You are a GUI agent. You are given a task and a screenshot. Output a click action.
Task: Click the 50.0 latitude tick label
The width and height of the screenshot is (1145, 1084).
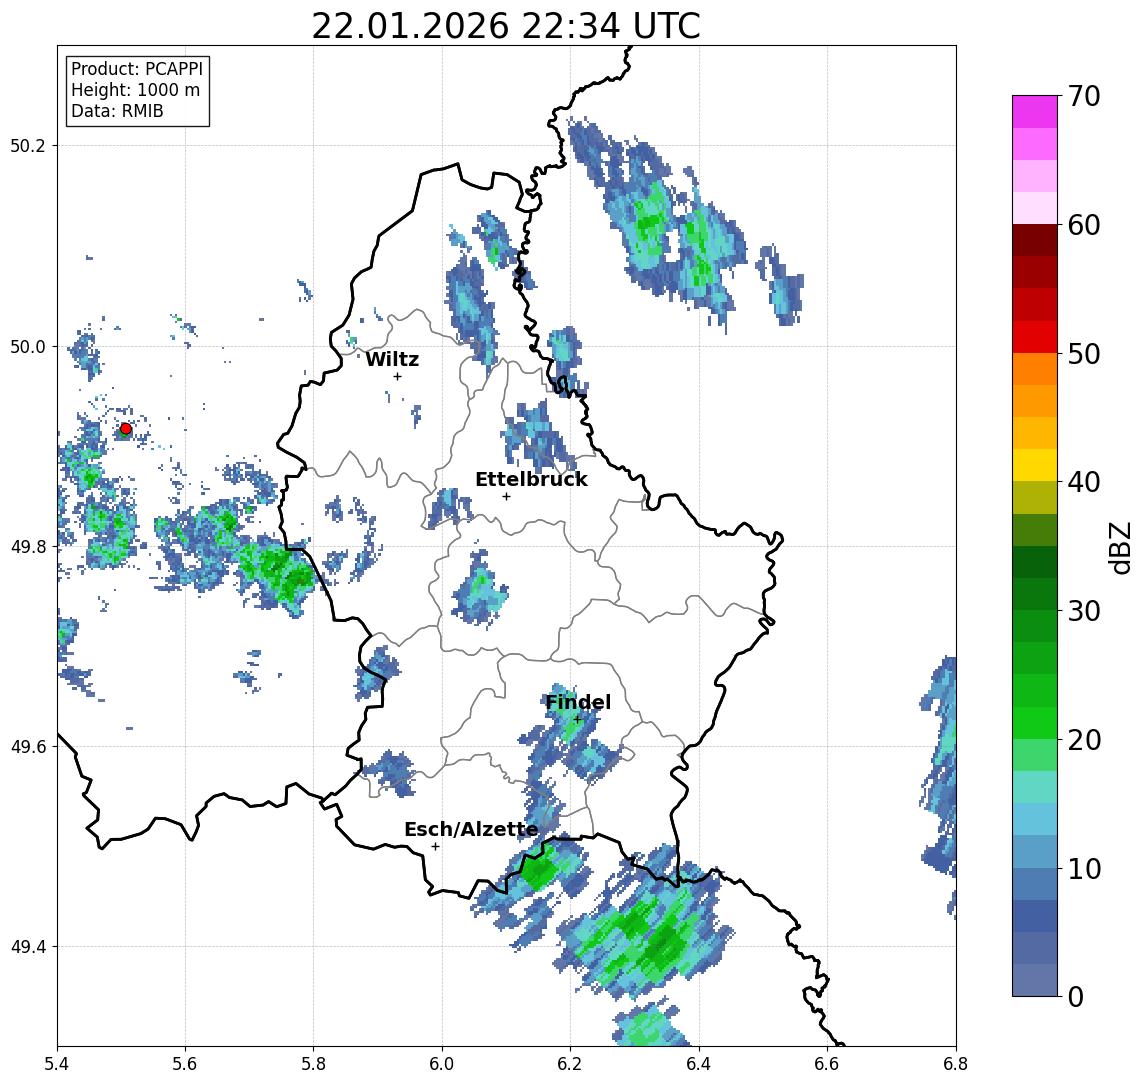(28, 346)
